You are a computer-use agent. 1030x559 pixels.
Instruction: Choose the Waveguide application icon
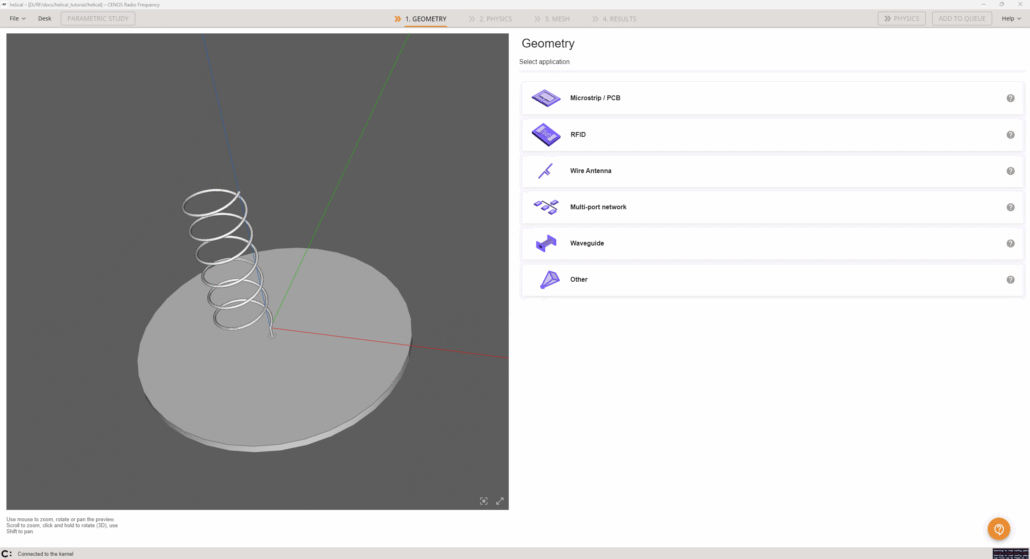[546, 243]
